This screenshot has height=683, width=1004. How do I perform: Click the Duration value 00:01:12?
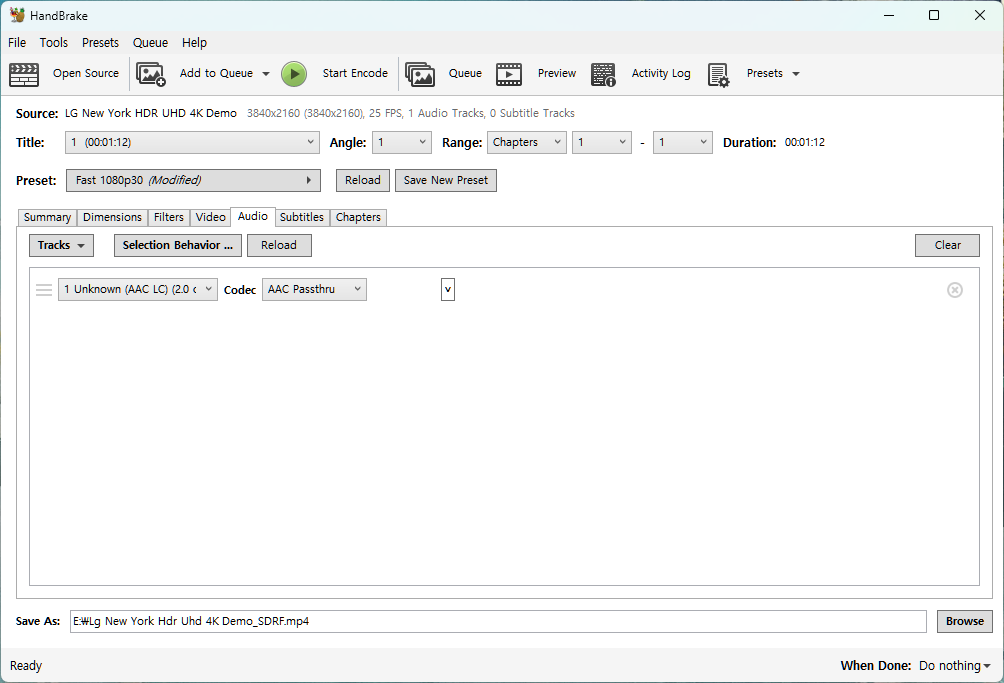click(x=805, y=143)
